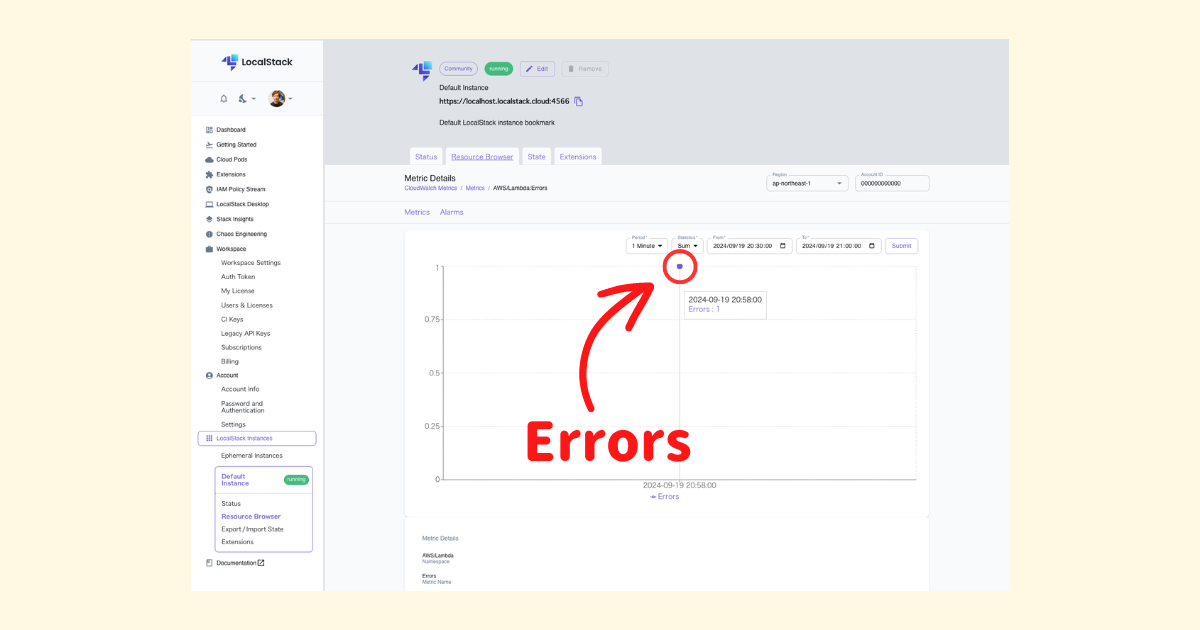Open Legacy API Keys page
Screen dimensions: 1200x630
tap(246, 333)
